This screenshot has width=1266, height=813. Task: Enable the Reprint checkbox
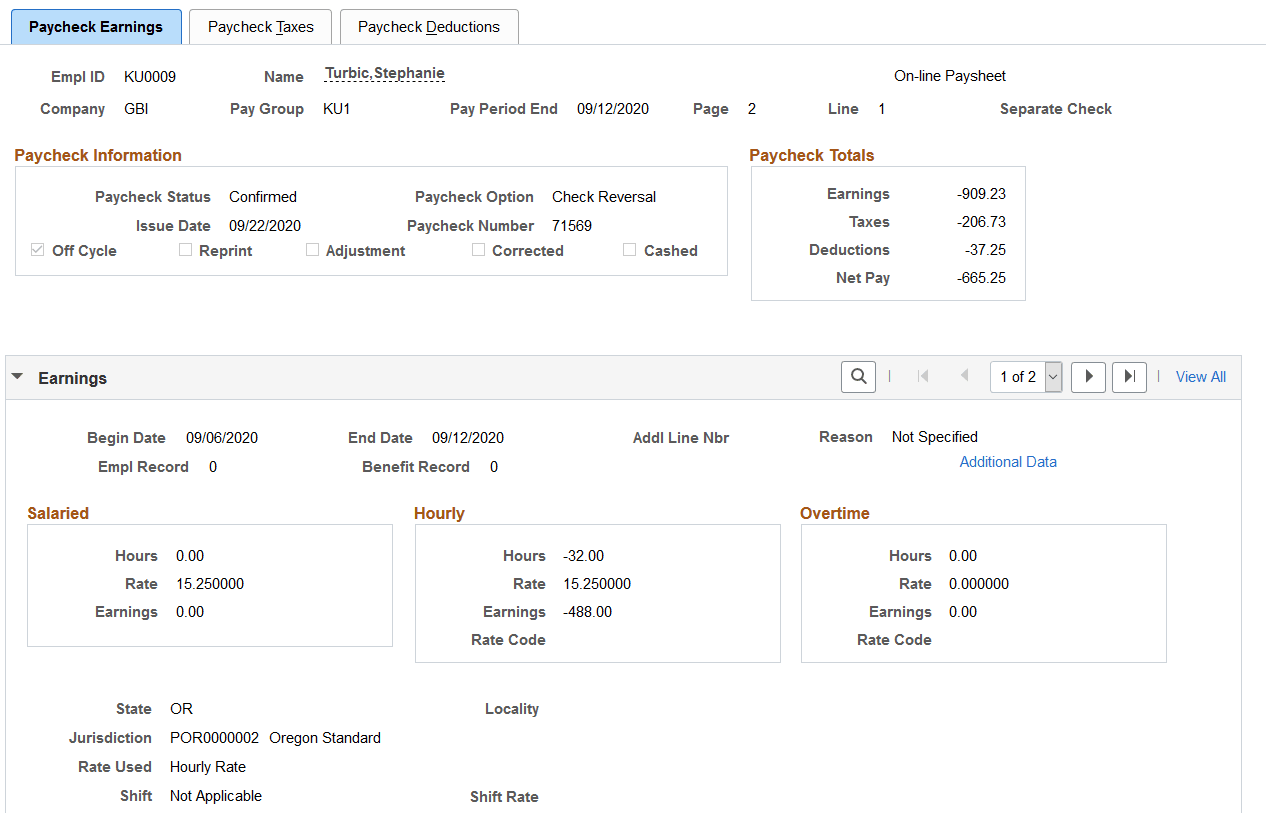(x=185, y=250)
